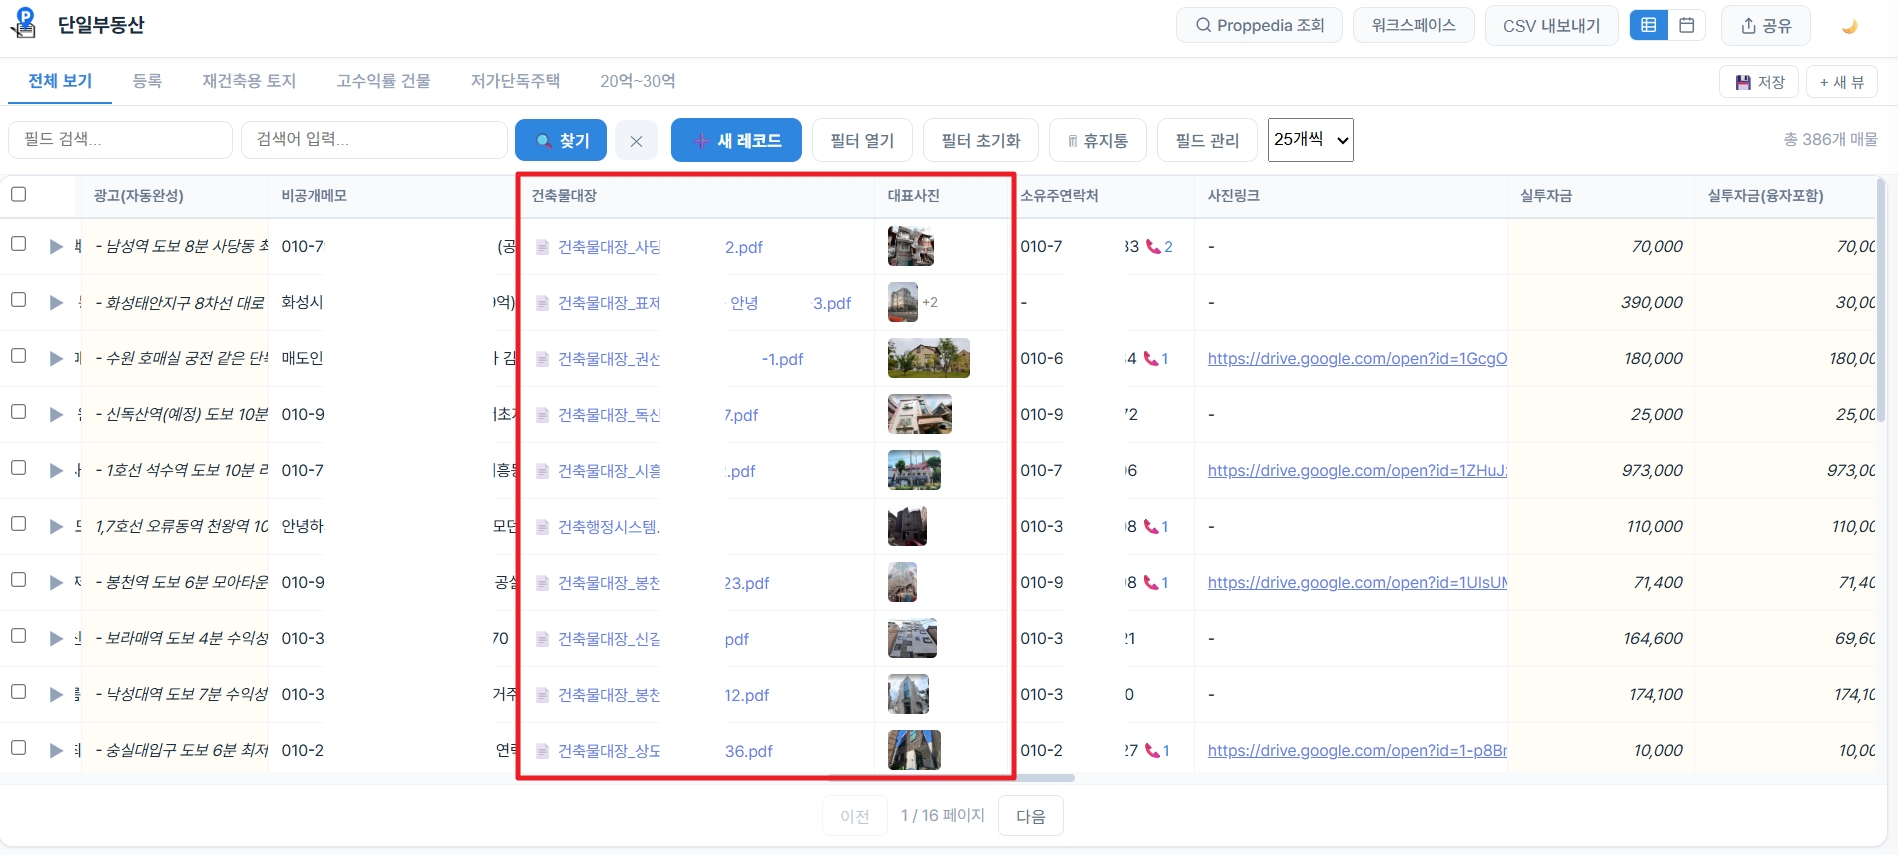Expand the 1호선 석수역 row
Image resolution: width=1898 pixels, height=855 pixels.
tap(56, 470)
